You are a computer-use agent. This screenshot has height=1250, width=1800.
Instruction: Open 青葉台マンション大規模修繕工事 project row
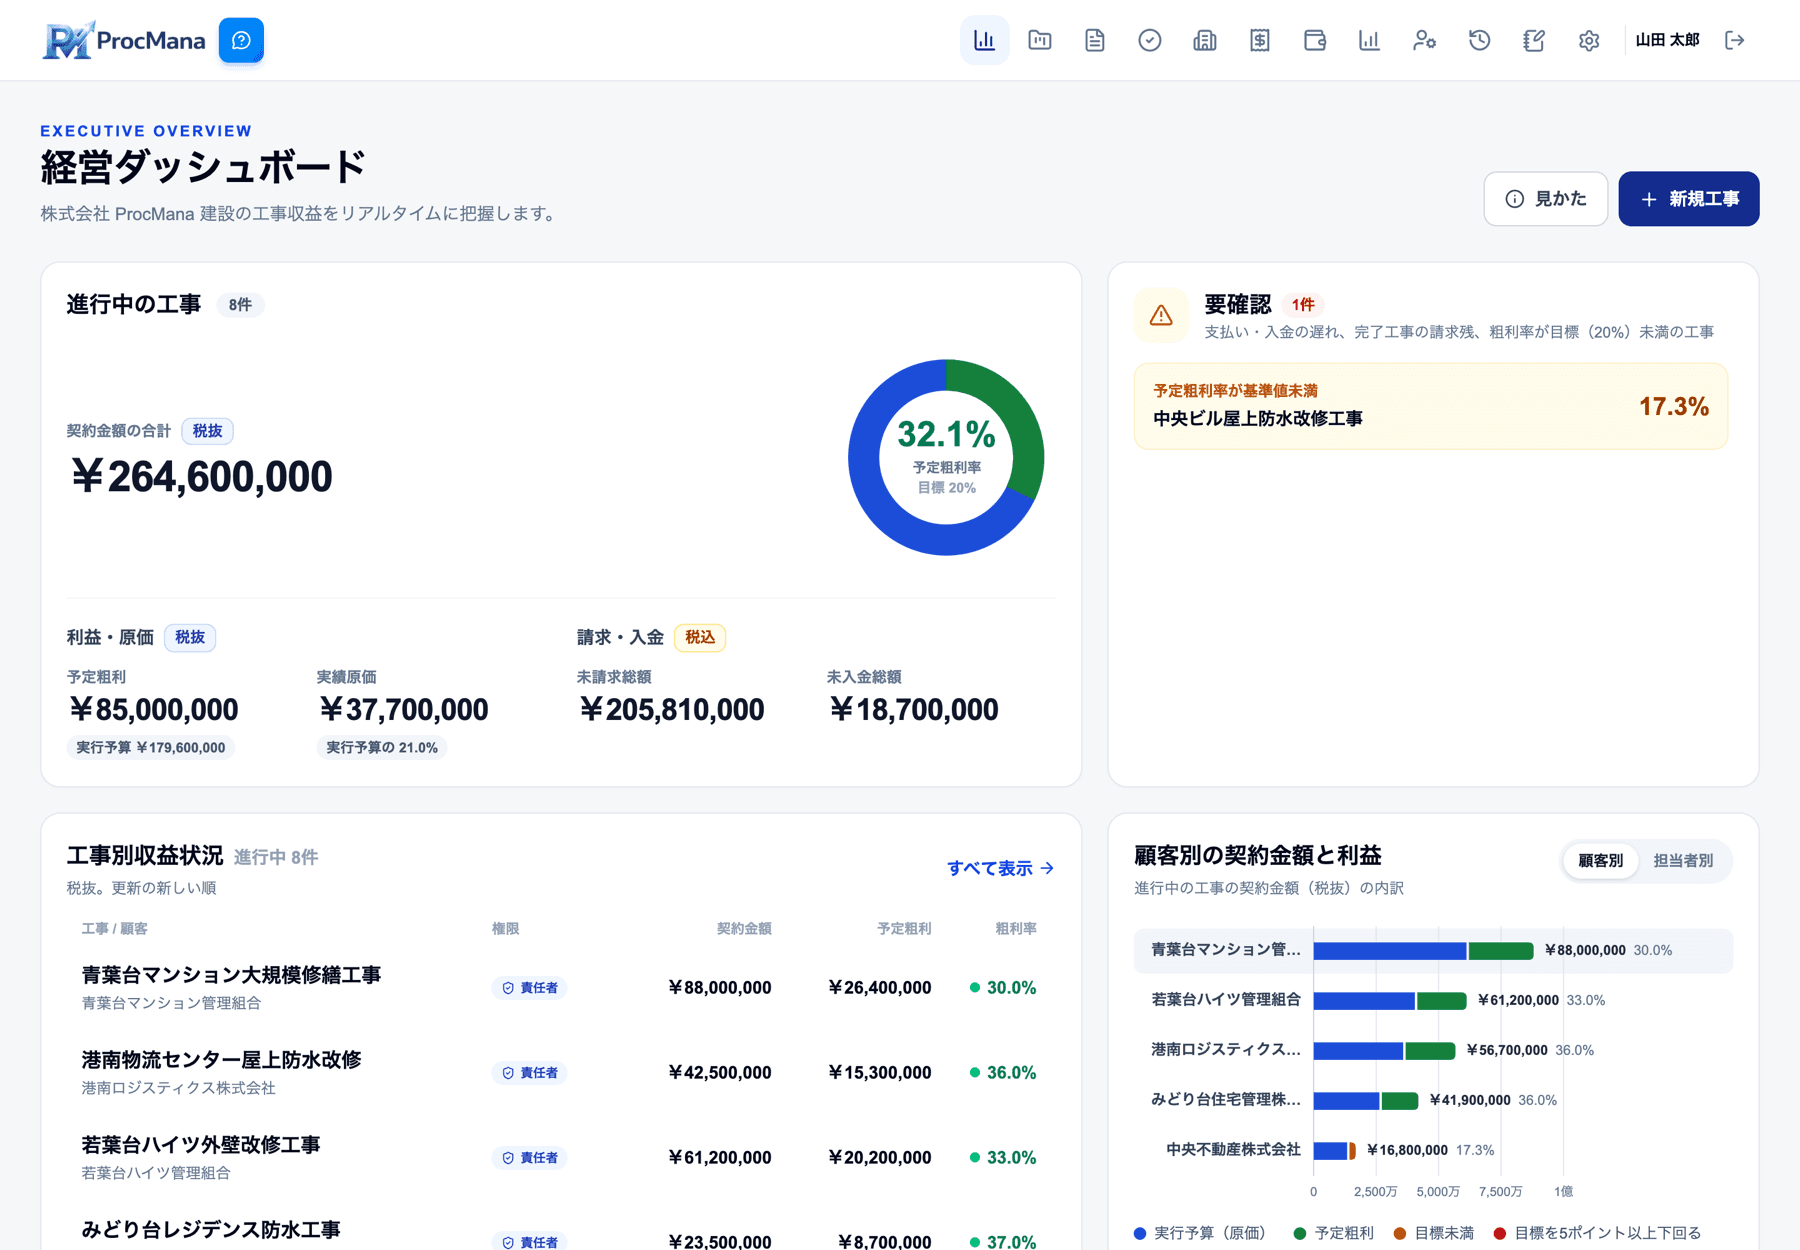pos(561,988)
